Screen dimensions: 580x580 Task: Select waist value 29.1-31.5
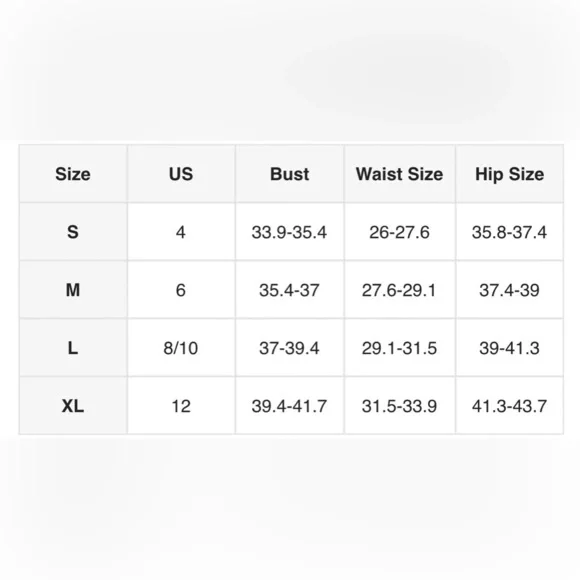(x=399, y=348)
